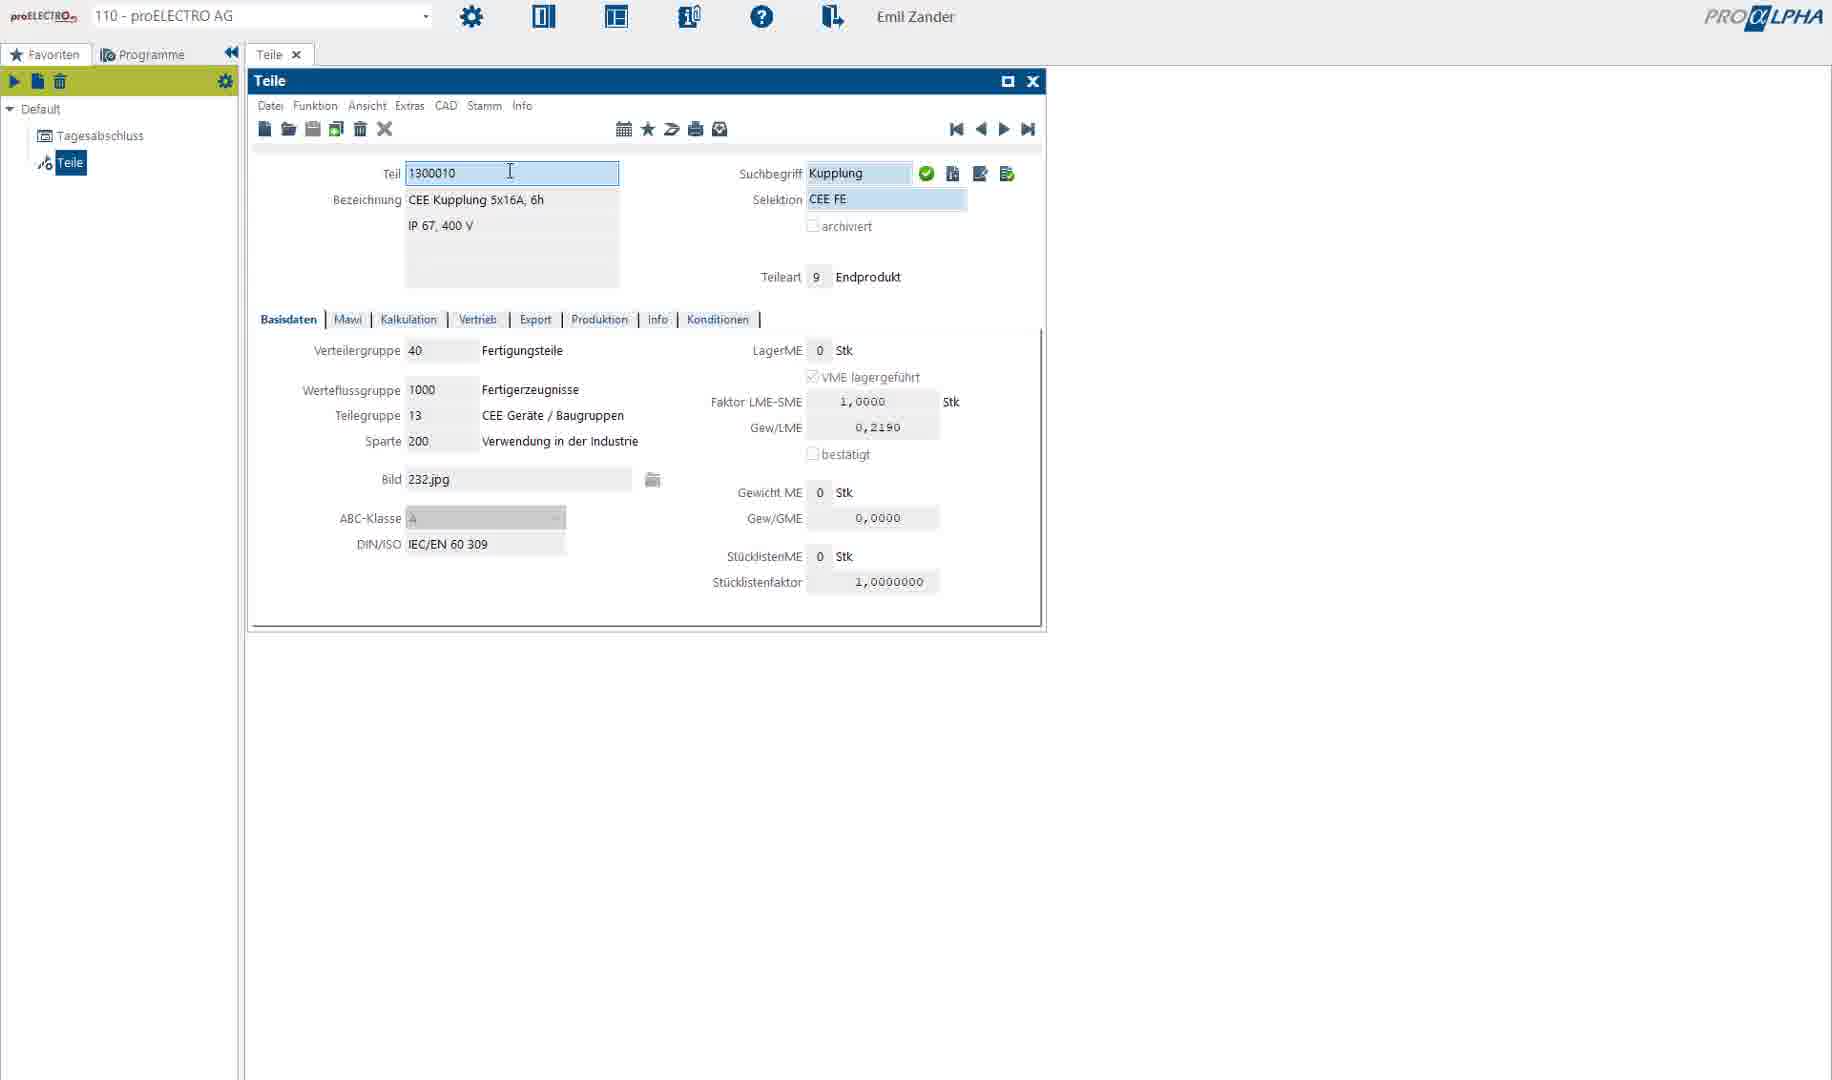This screenshot has height=1080, width=1832.
Task: Switch to the Konditionen tab
Action: (x=718, y=320)
